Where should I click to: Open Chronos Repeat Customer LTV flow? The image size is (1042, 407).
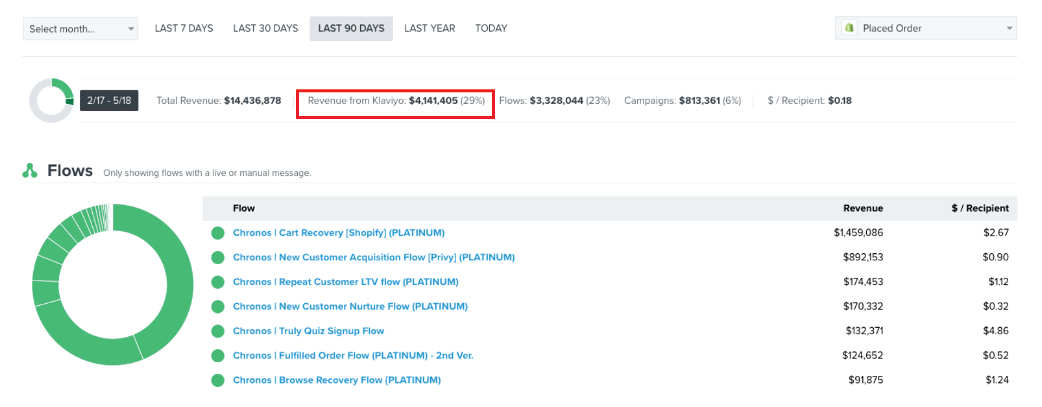coord(346,282)
